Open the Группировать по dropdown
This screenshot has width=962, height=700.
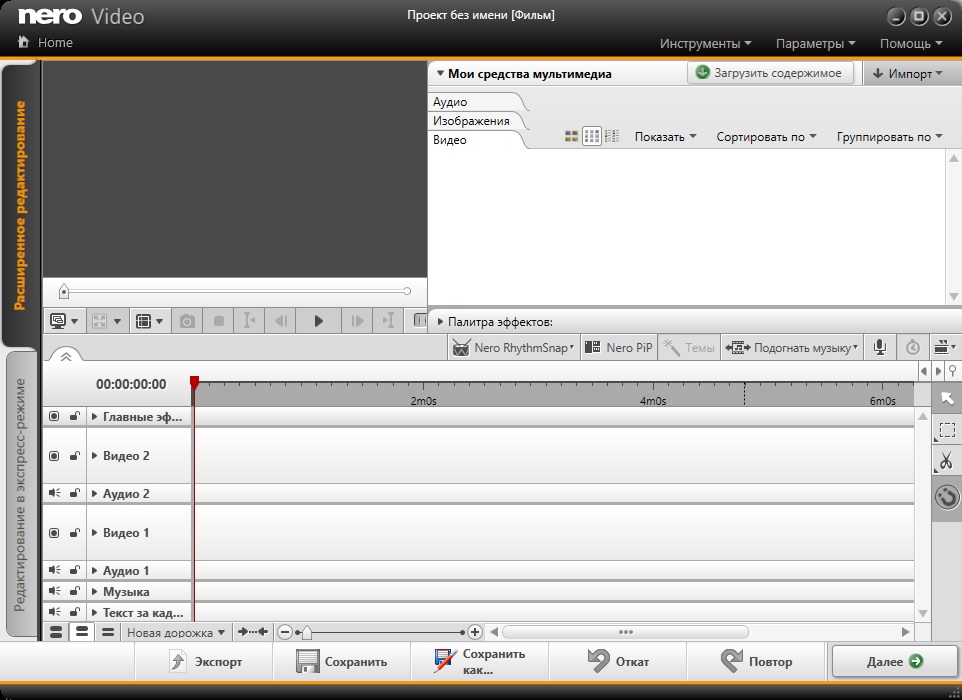tap(890, 137)
